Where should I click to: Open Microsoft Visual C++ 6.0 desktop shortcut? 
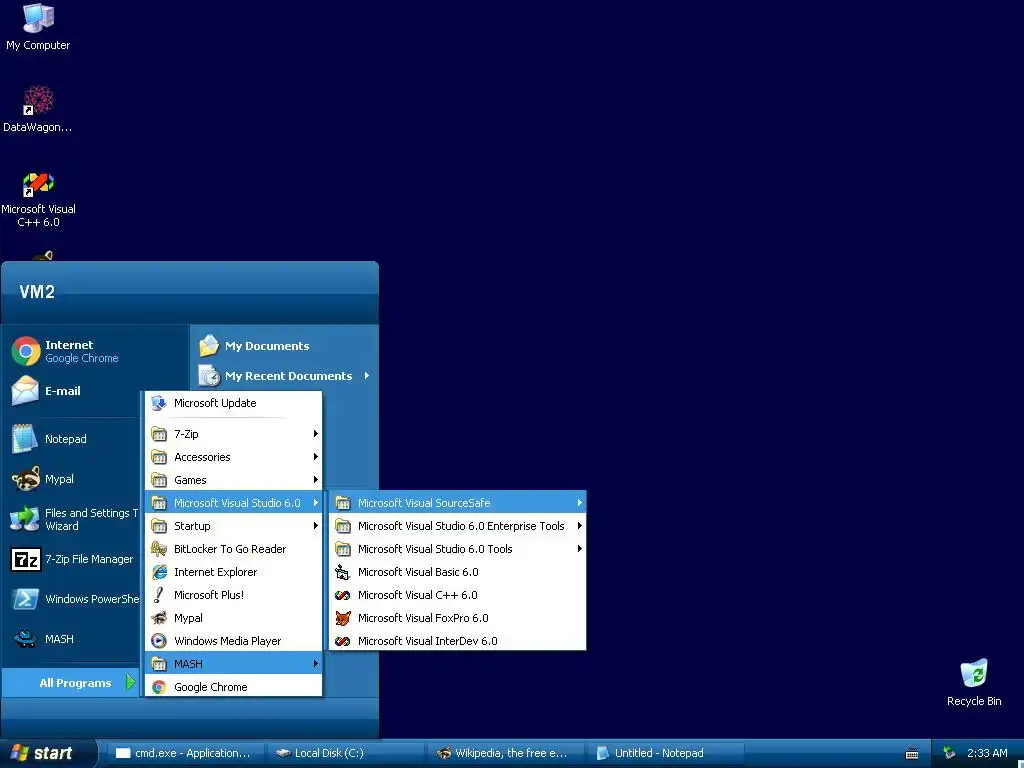(38, 199)
